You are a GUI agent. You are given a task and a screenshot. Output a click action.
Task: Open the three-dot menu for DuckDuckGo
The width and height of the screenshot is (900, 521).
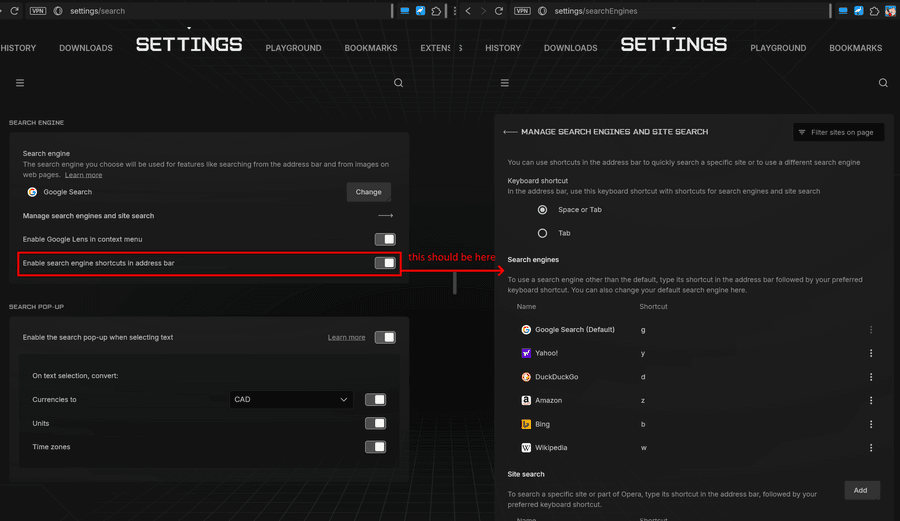pyautogui.click(x=871, y=377)
